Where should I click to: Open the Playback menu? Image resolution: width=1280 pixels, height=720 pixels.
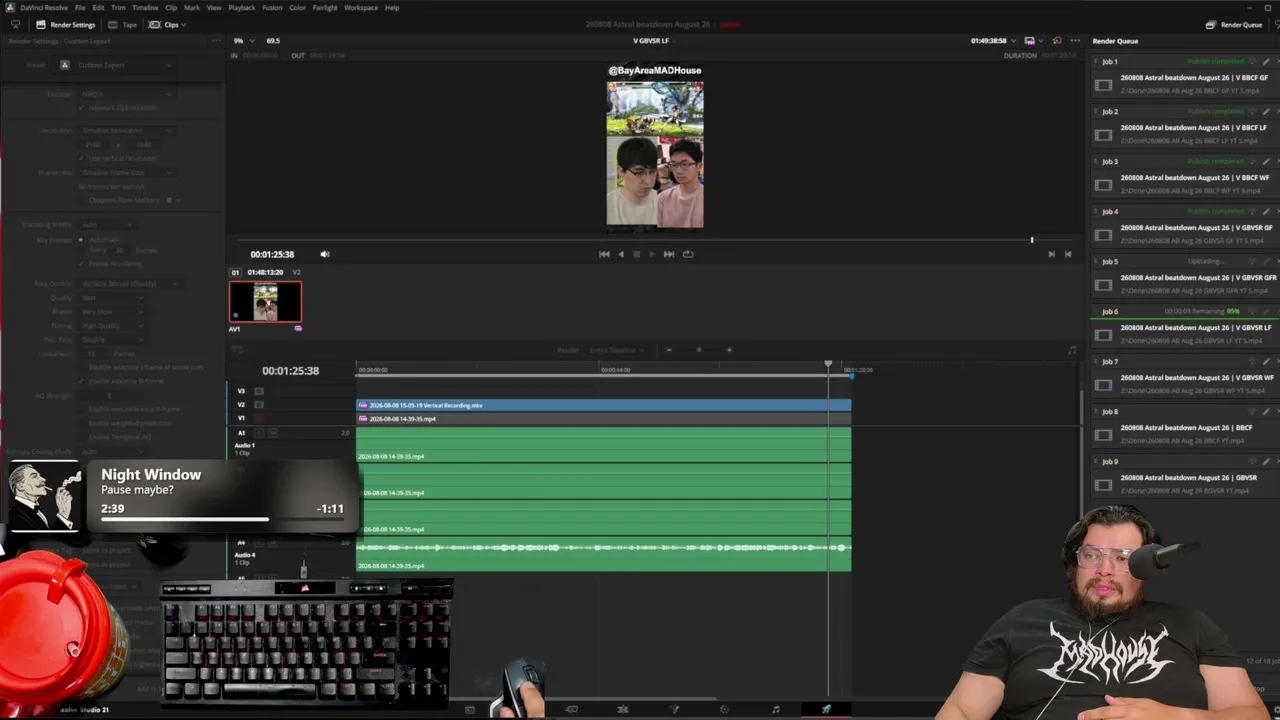(242, 7)
